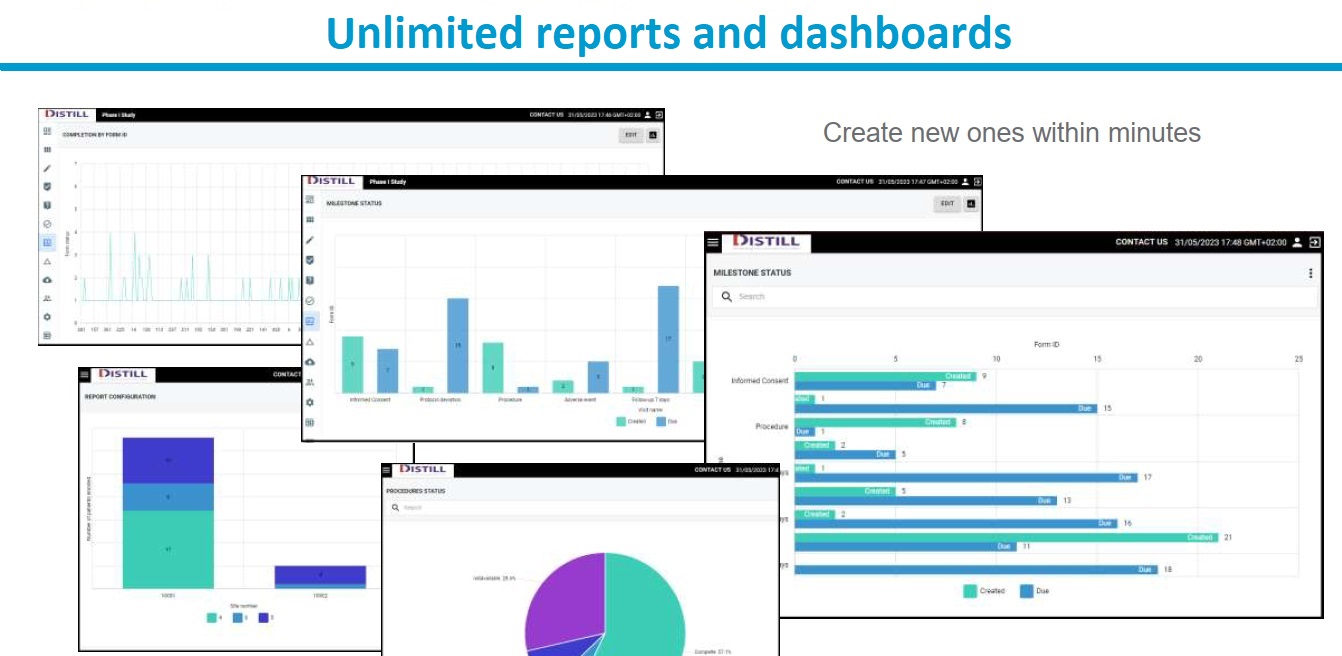Click the triangle icon in the Phase I Milestone Status sidebar
Image resolution: width=1342 pixels, height=656 pixels.
tap(310, 342)
